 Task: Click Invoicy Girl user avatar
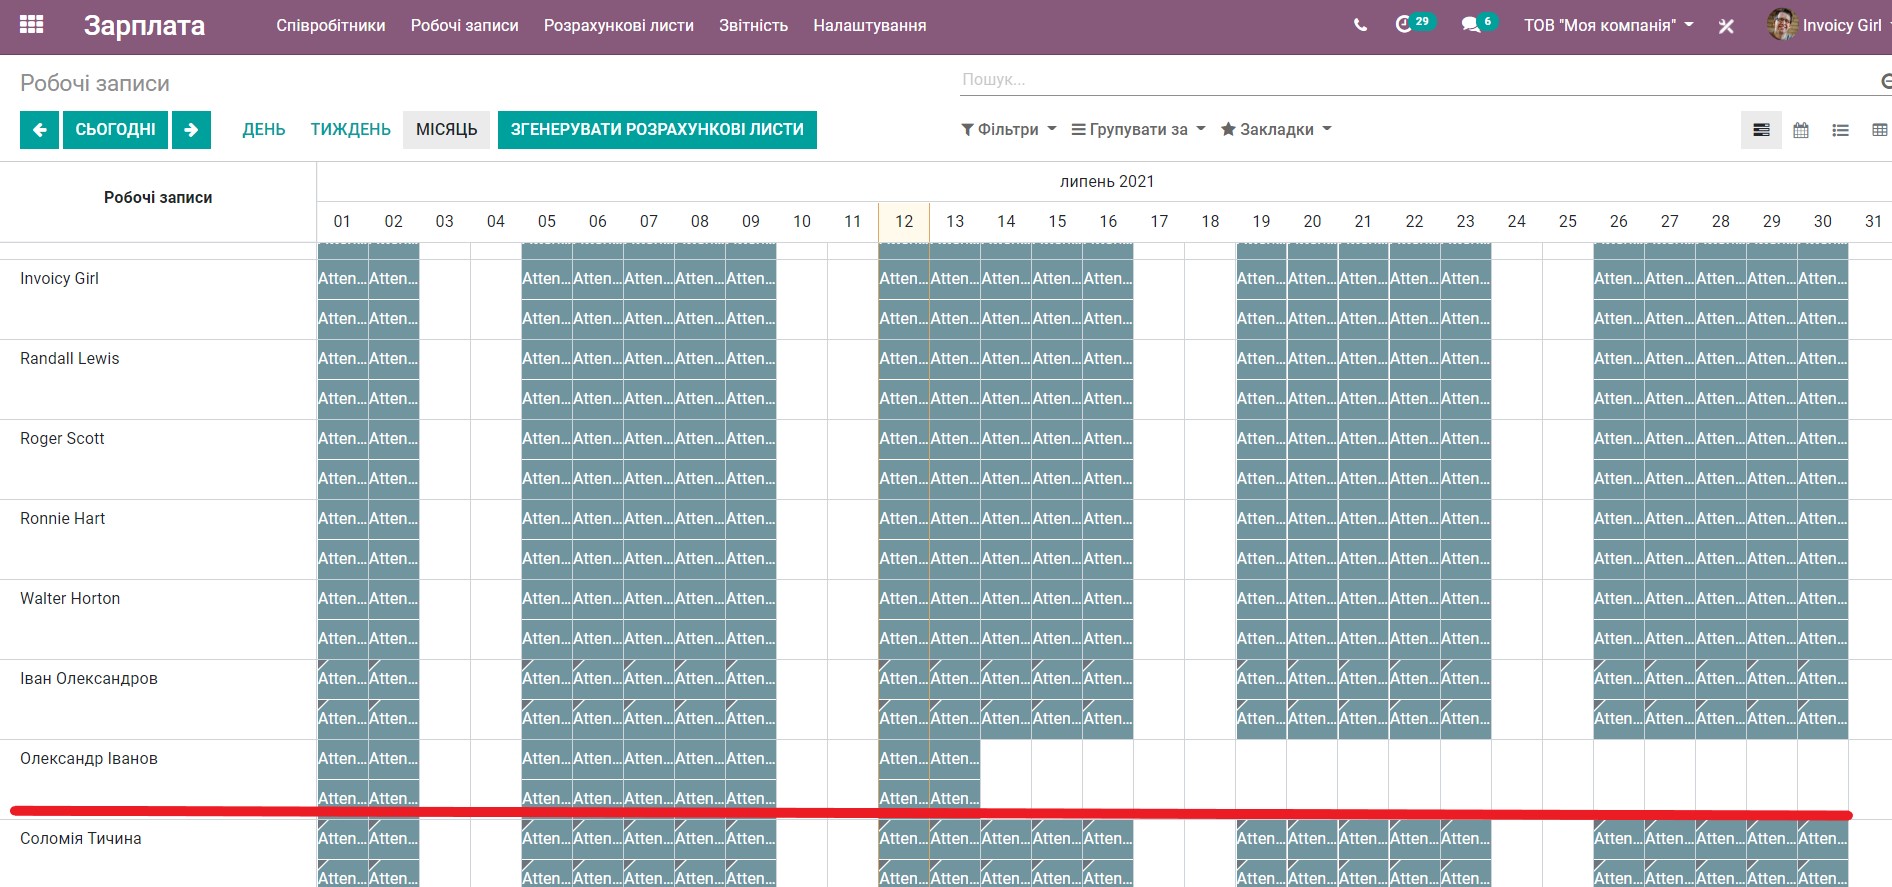[x=1781, y=25]
